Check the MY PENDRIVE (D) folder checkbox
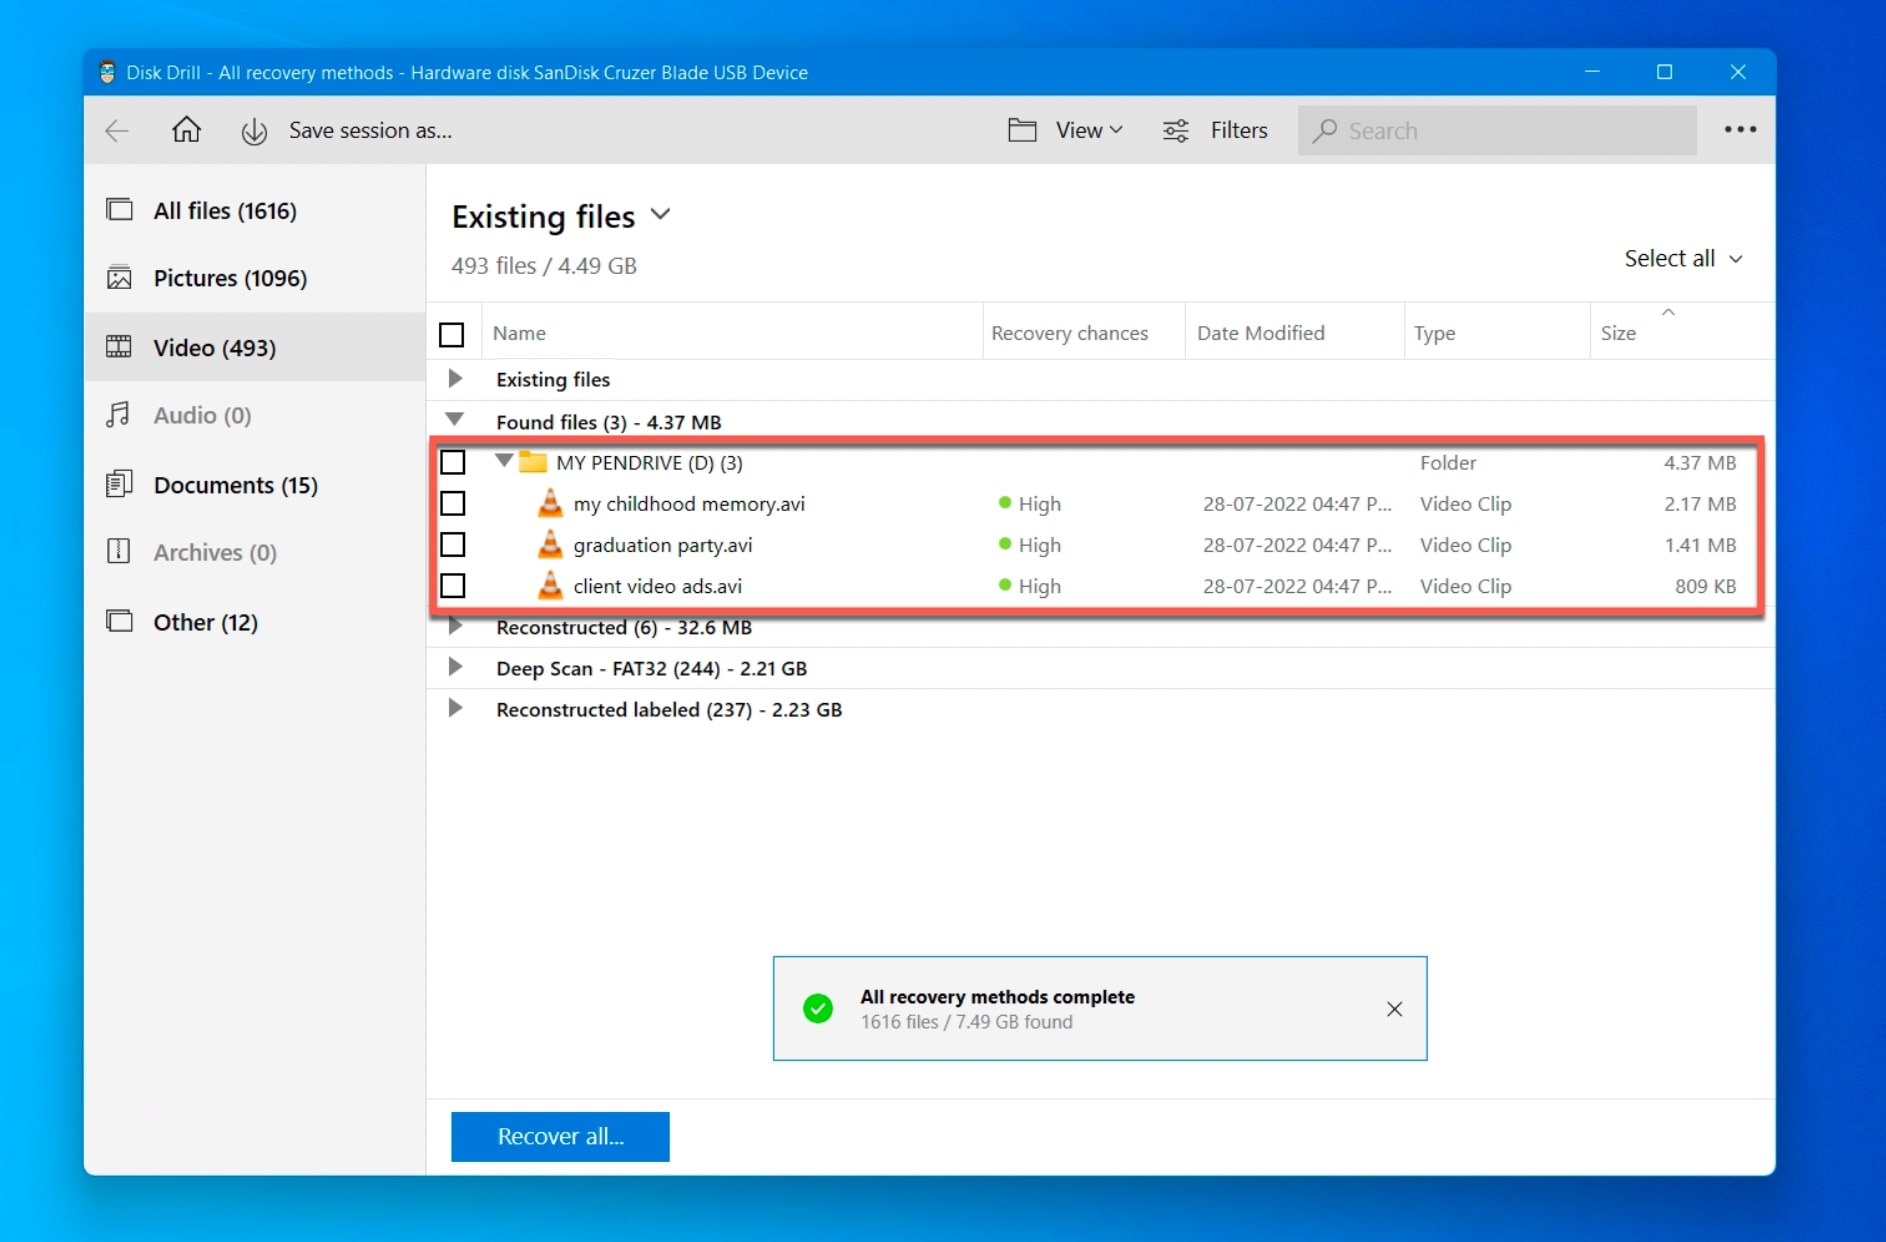Image resolution: width=1886 pixels, height=1242 pixels. (453, 462)
